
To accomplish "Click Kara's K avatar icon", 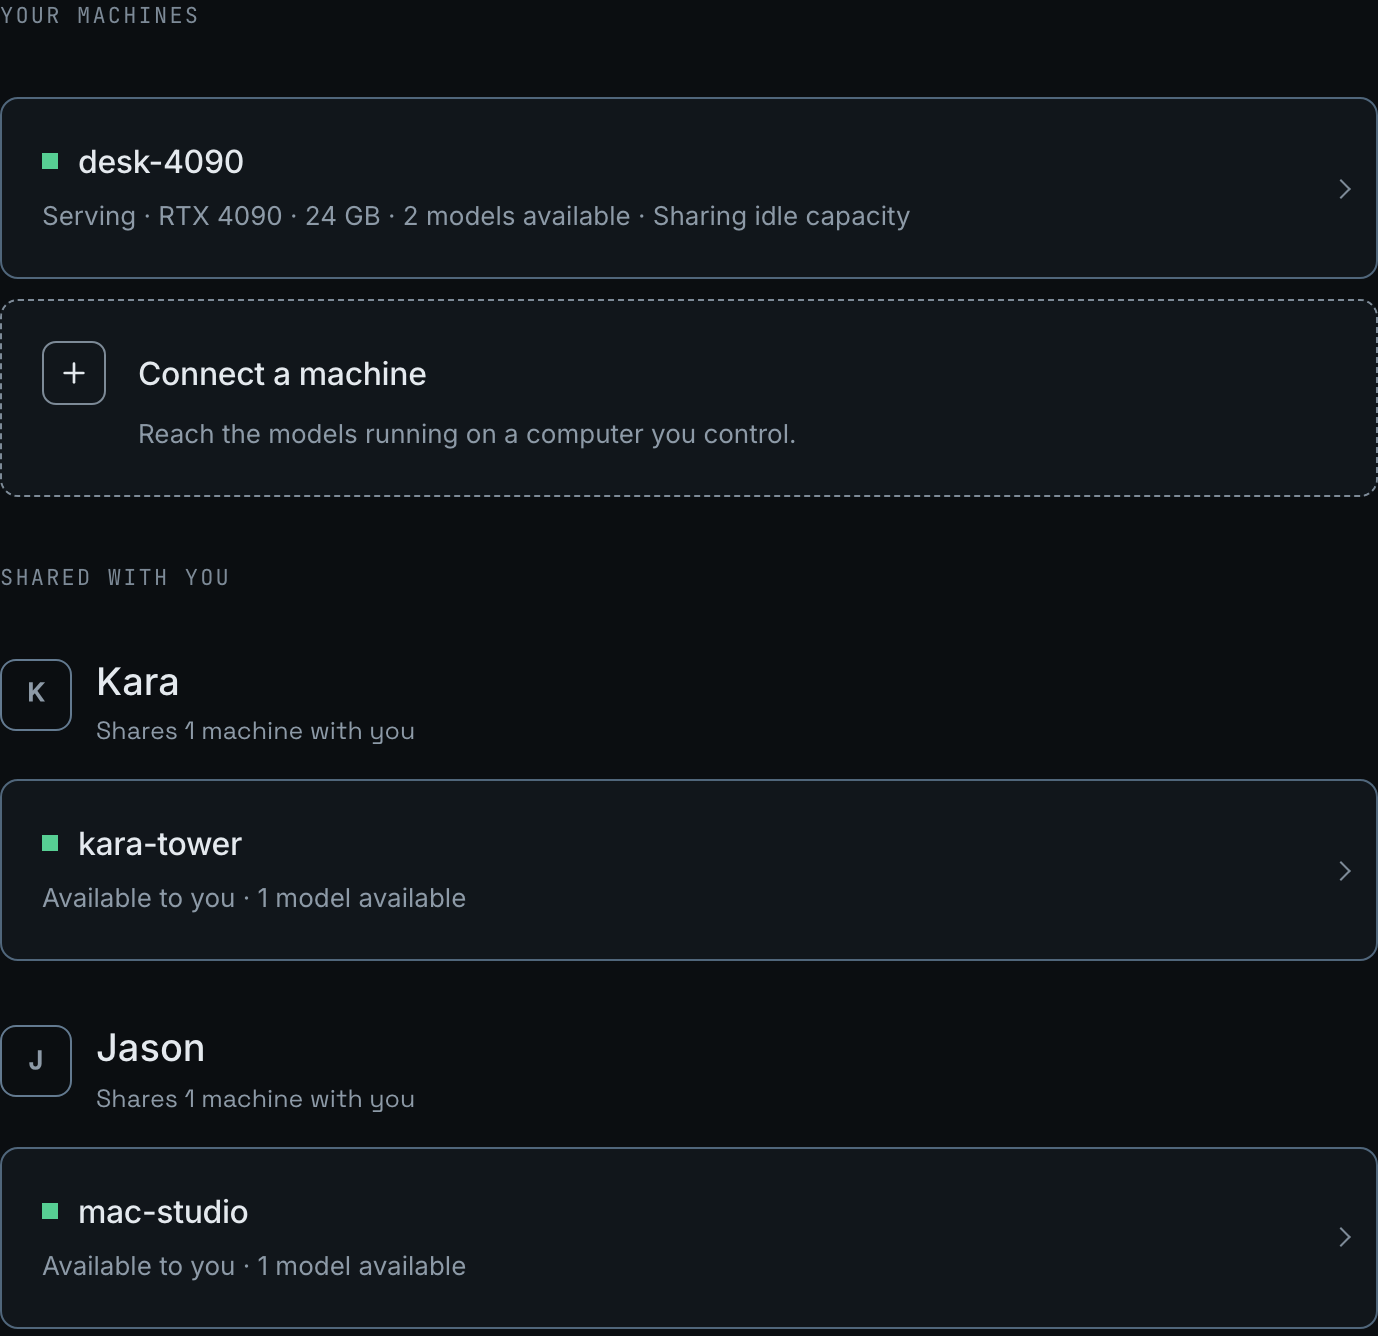I will click(x=36, y=694).
